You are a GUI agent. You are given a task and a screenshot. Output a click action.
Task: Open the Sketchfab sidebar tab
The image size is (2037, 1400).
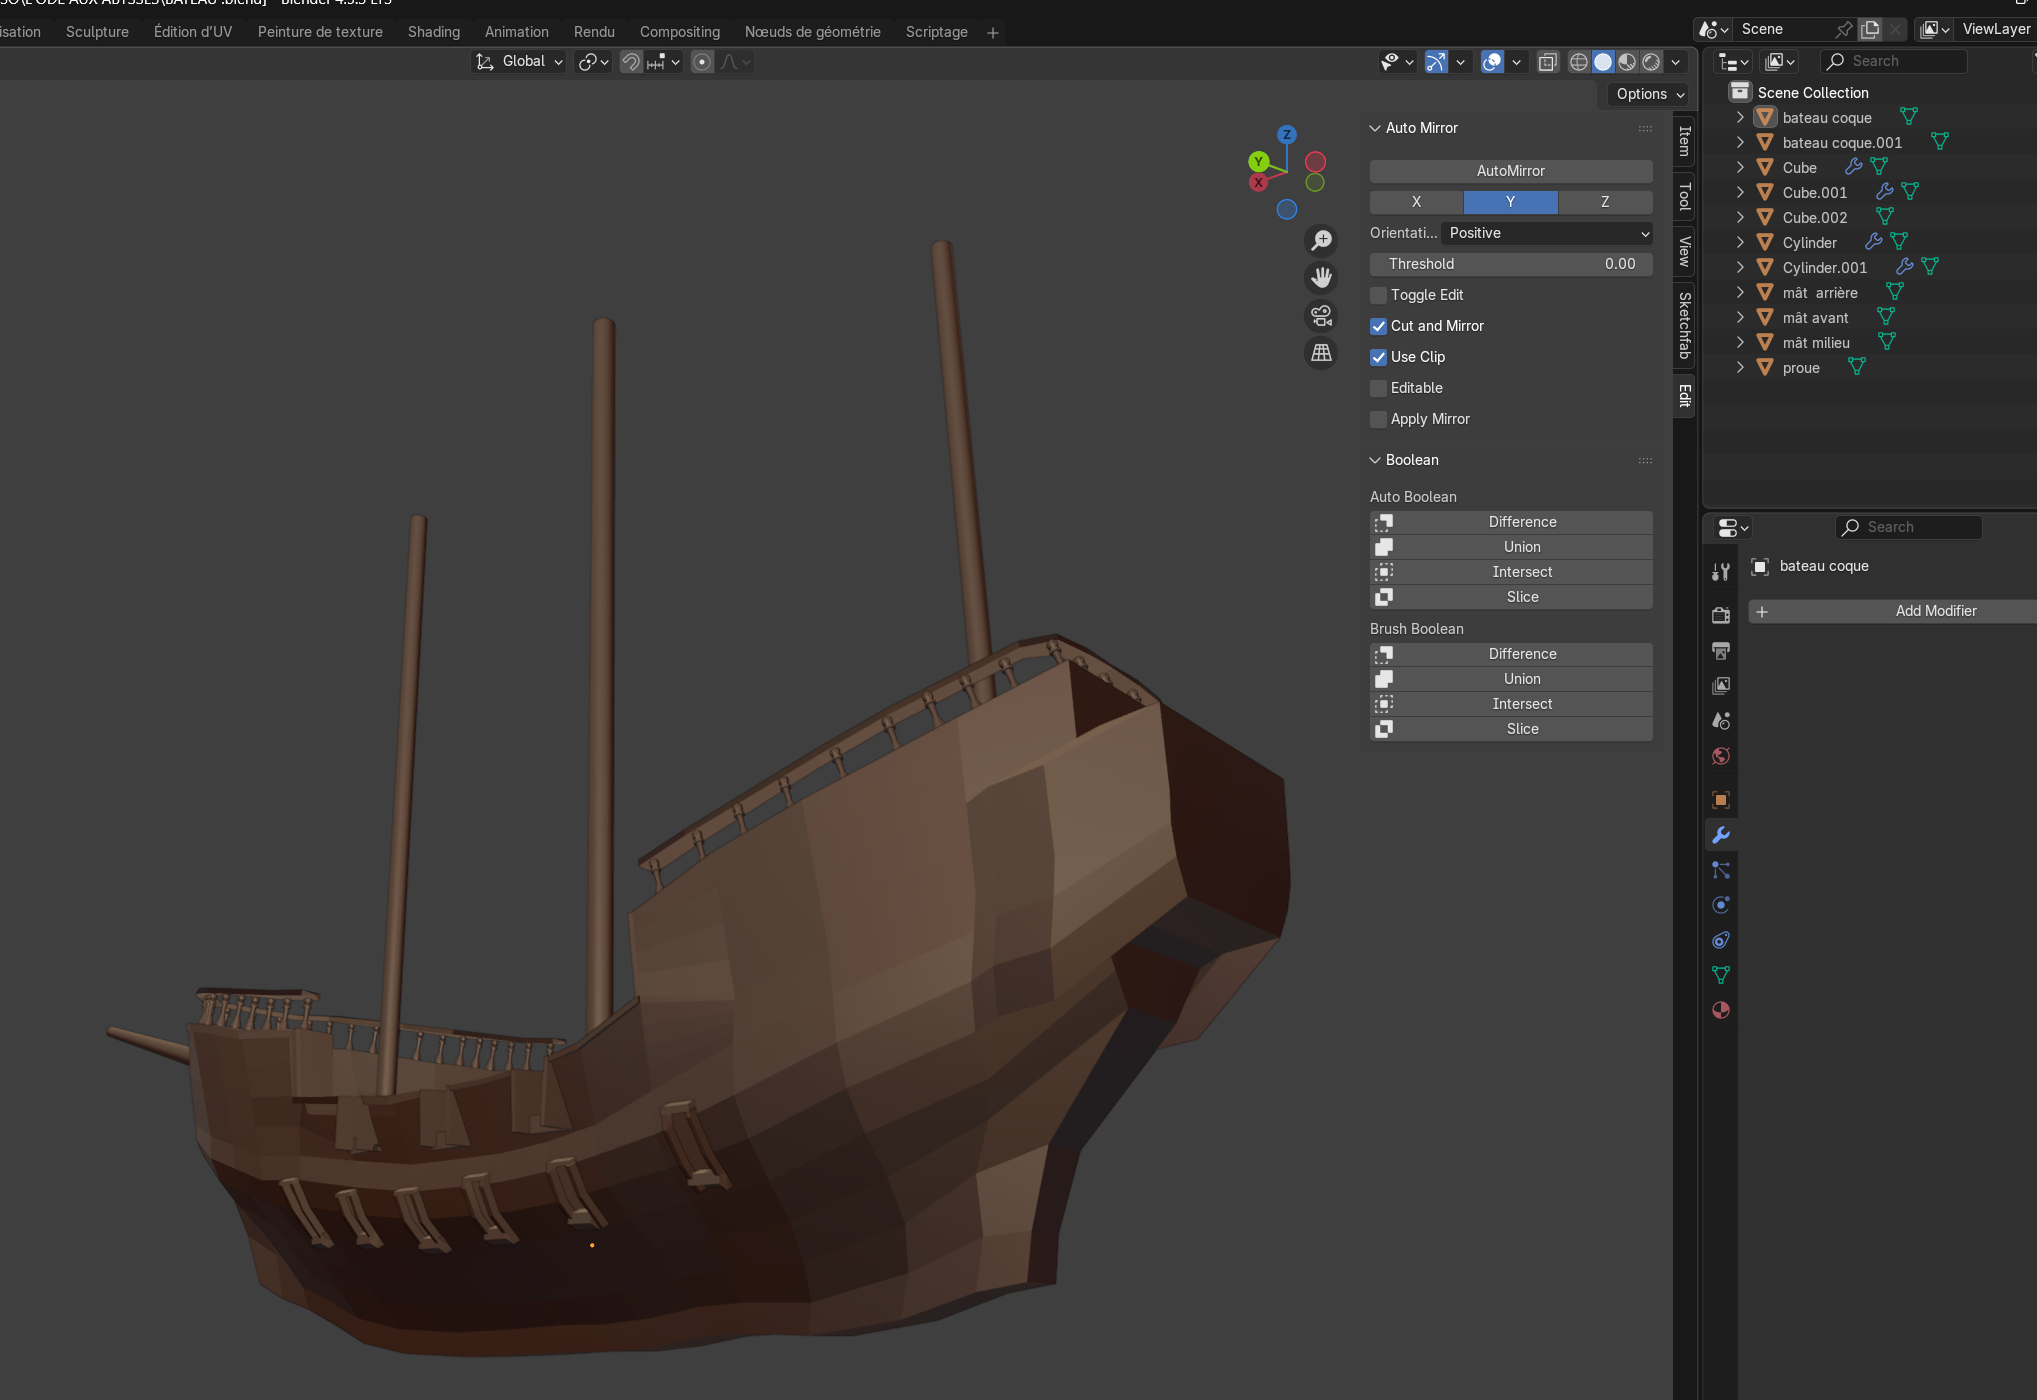tap(1684, 325)
